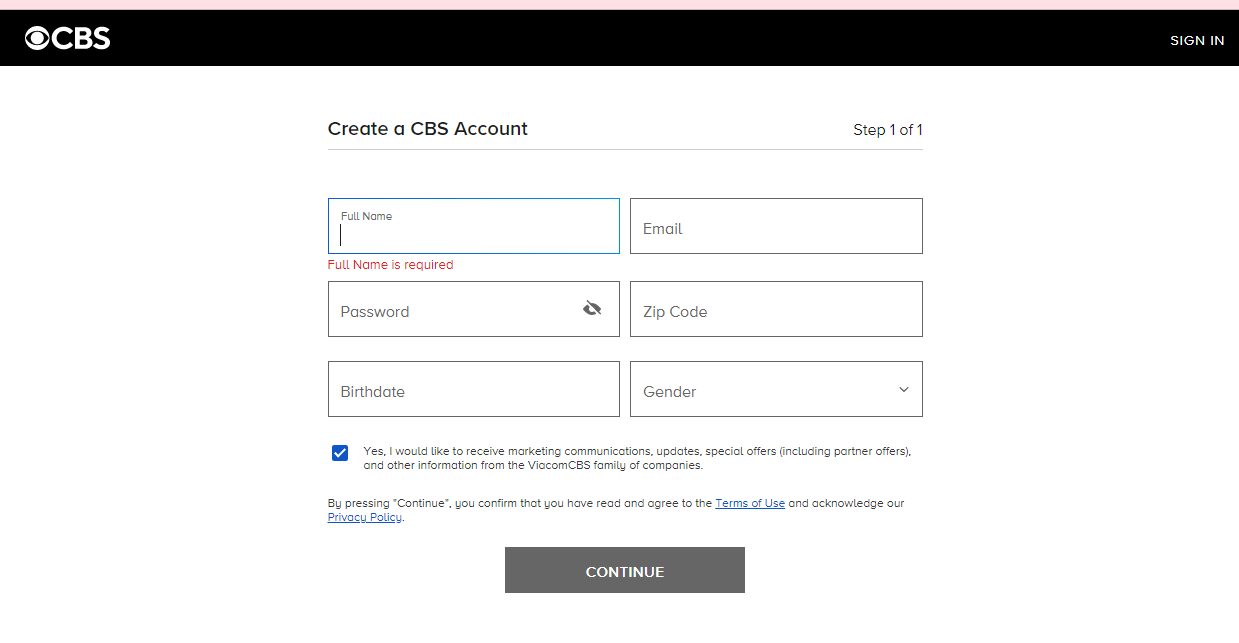This screenshot has width=1239, height=643.
Task: Open the Terms of Use link
Action: point(749,503)
